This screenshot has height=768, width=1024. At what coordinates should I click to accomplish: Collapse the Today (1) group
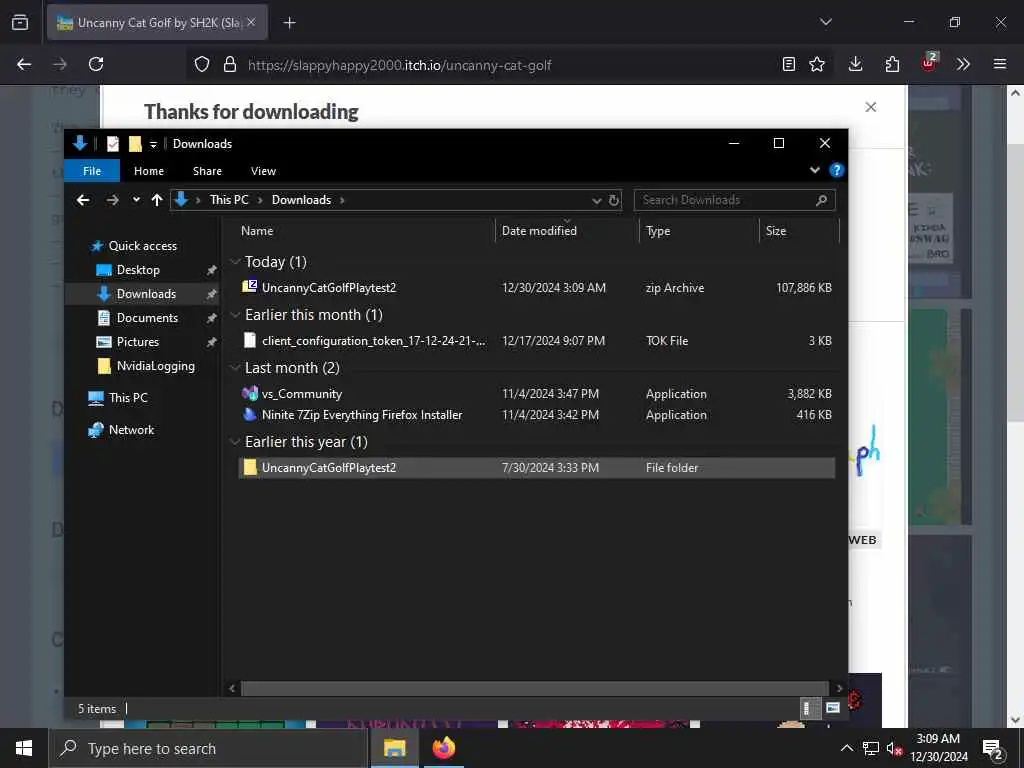click(235, 262)
